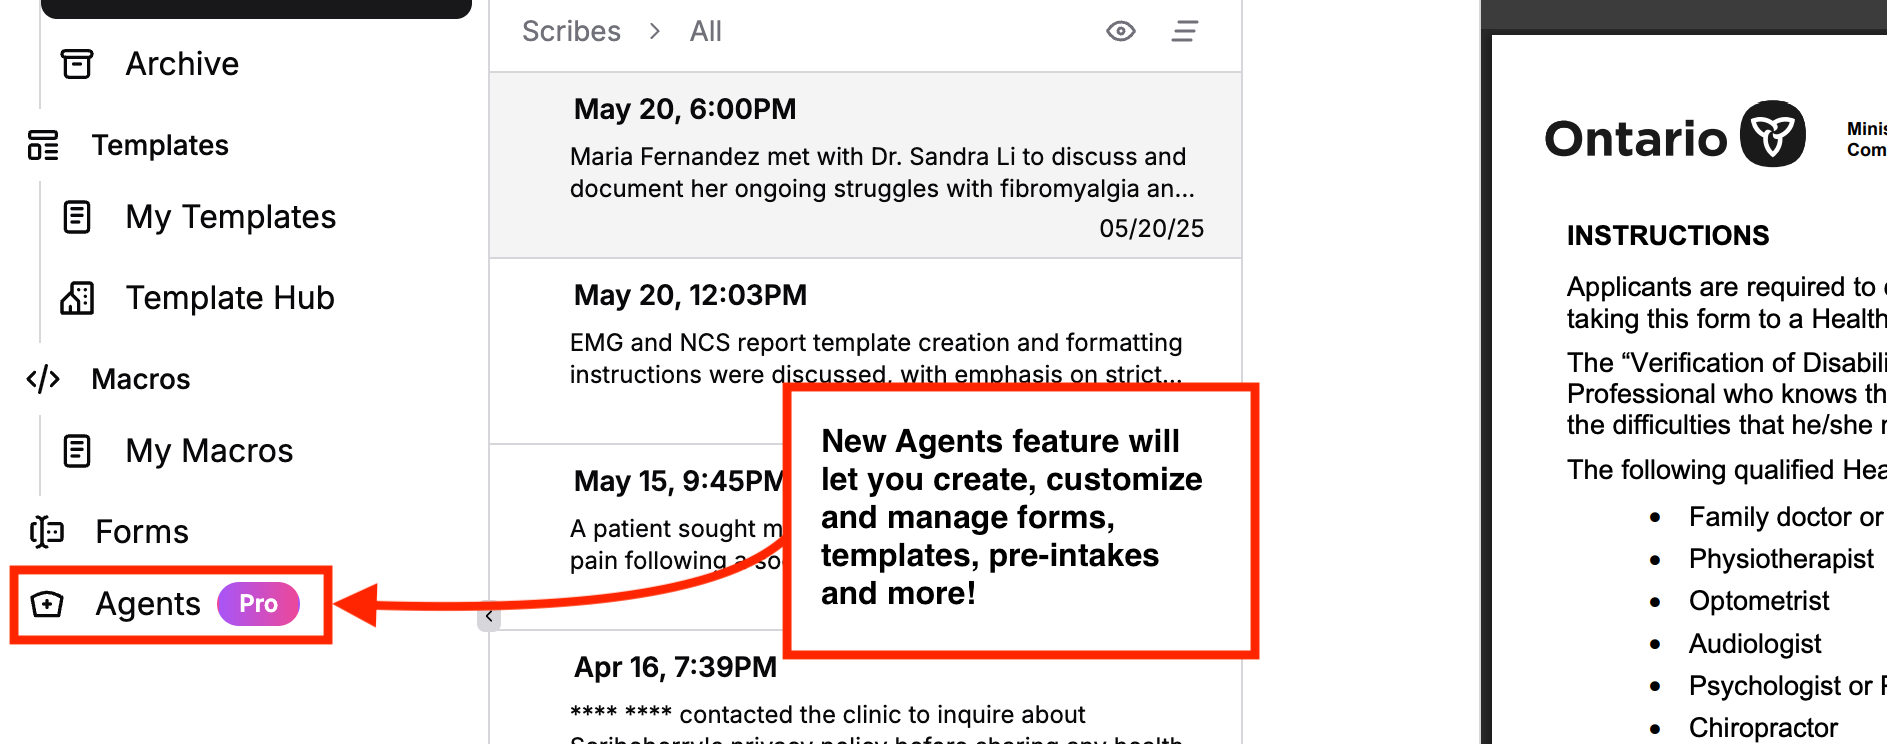This screenshot has height=744, width=1887.
Task: Select the My Macros document icon
Action: 77,451
